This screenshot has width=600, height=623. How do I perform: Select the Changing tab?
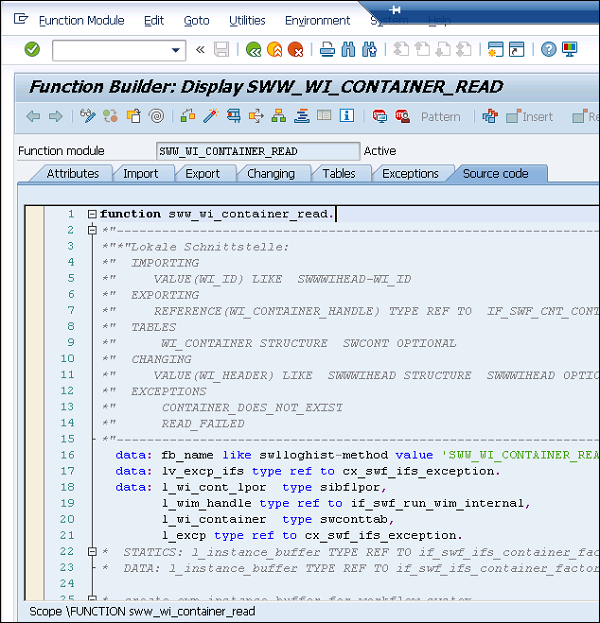click(x=271, y=173)
